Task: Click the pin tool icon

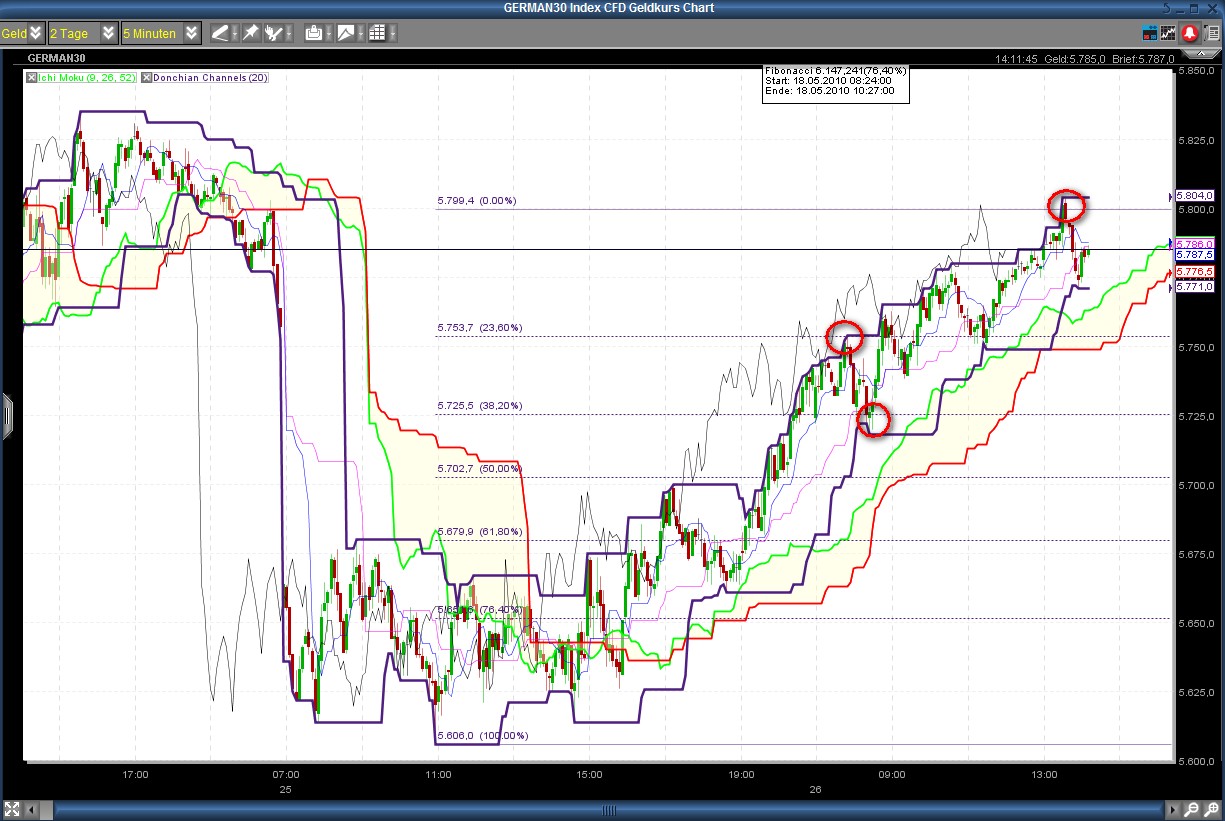Action: 250,33
